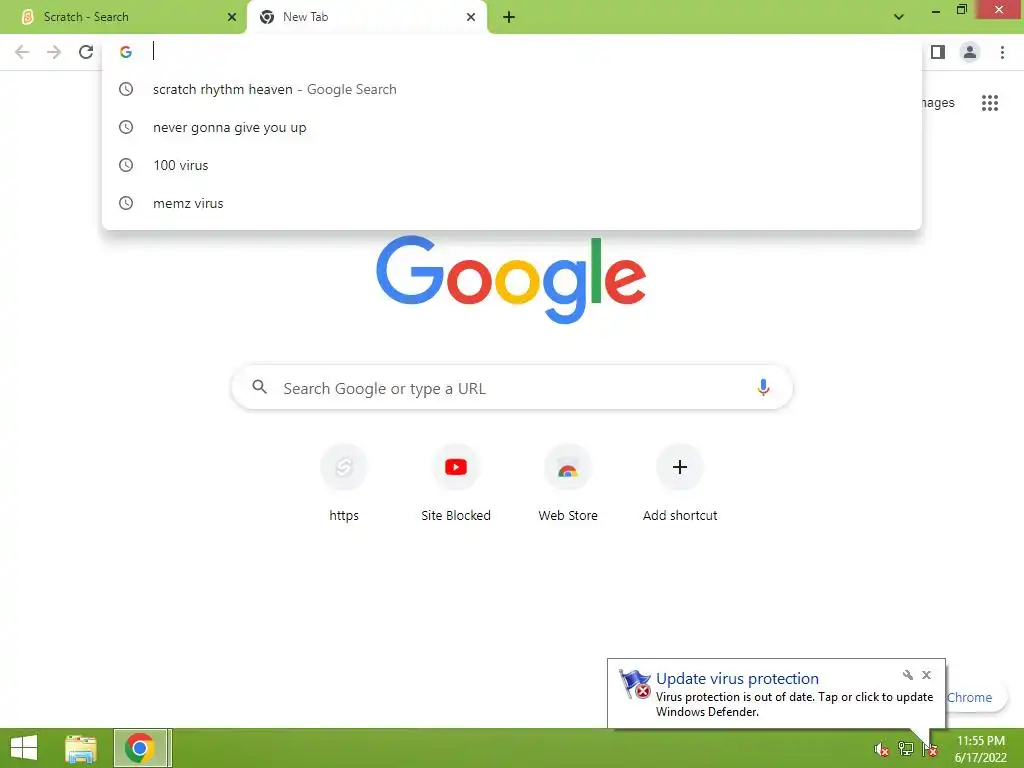Select the '100 virus' suggestion

point(512,165)
